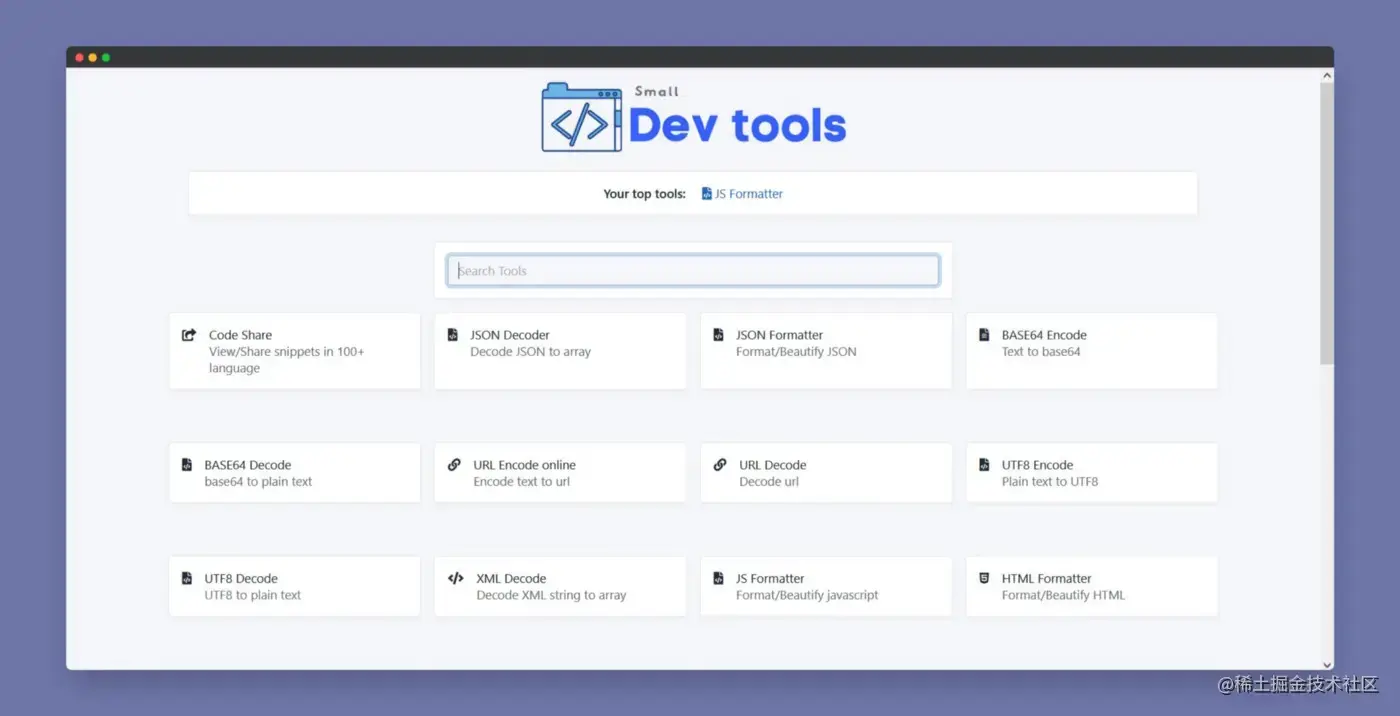Click 'View/Share snippets in 100+ language' text

(x=286, y=360)
